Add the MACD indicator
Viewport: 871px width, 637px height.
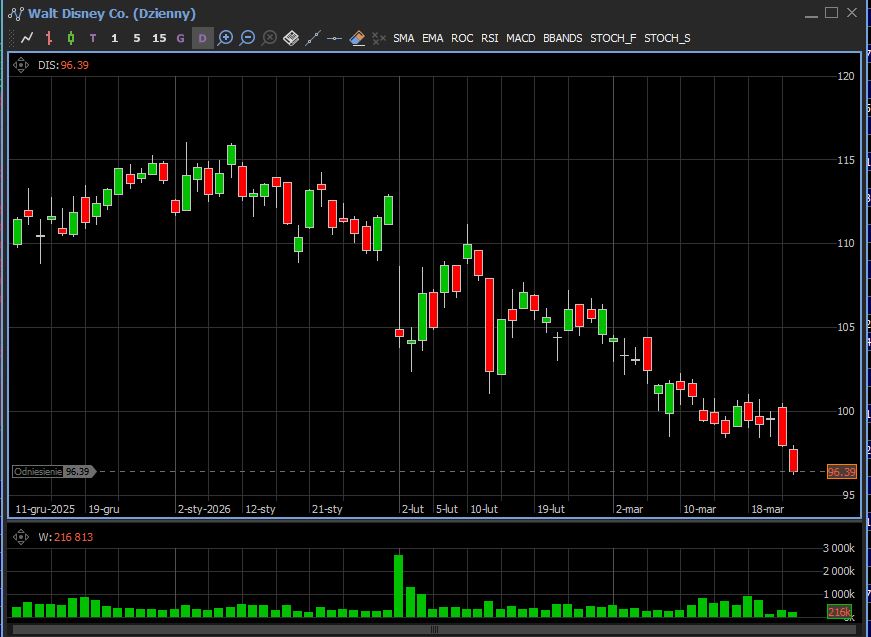520,38
